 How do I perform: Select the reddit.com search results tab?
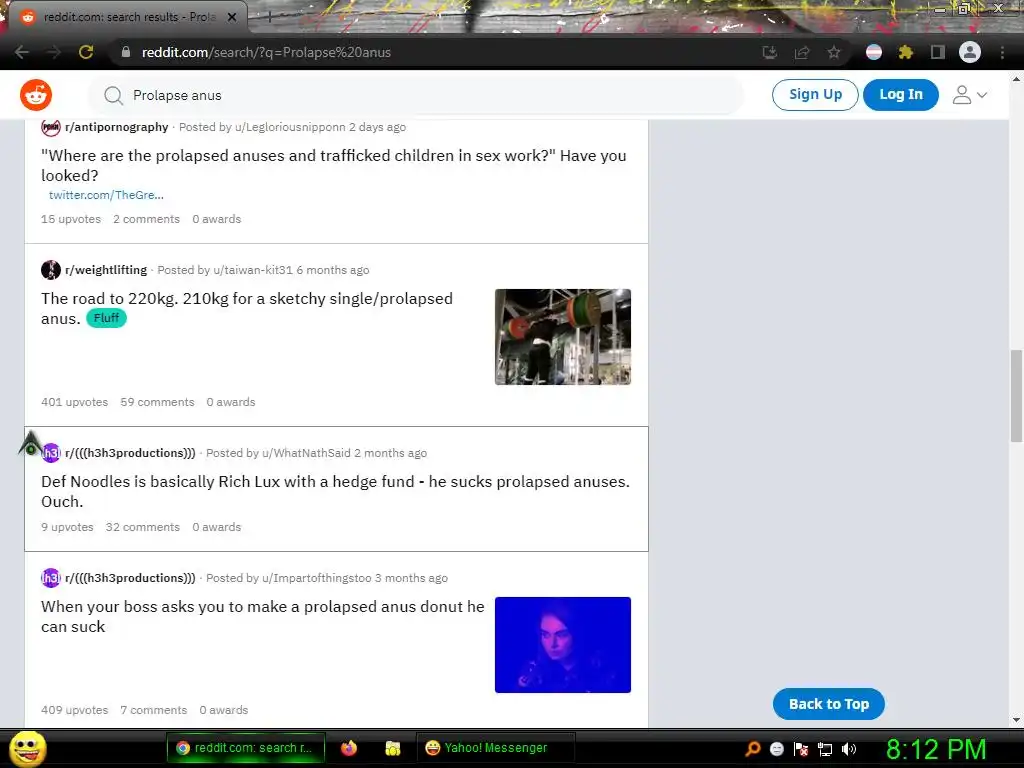[124, 17]
